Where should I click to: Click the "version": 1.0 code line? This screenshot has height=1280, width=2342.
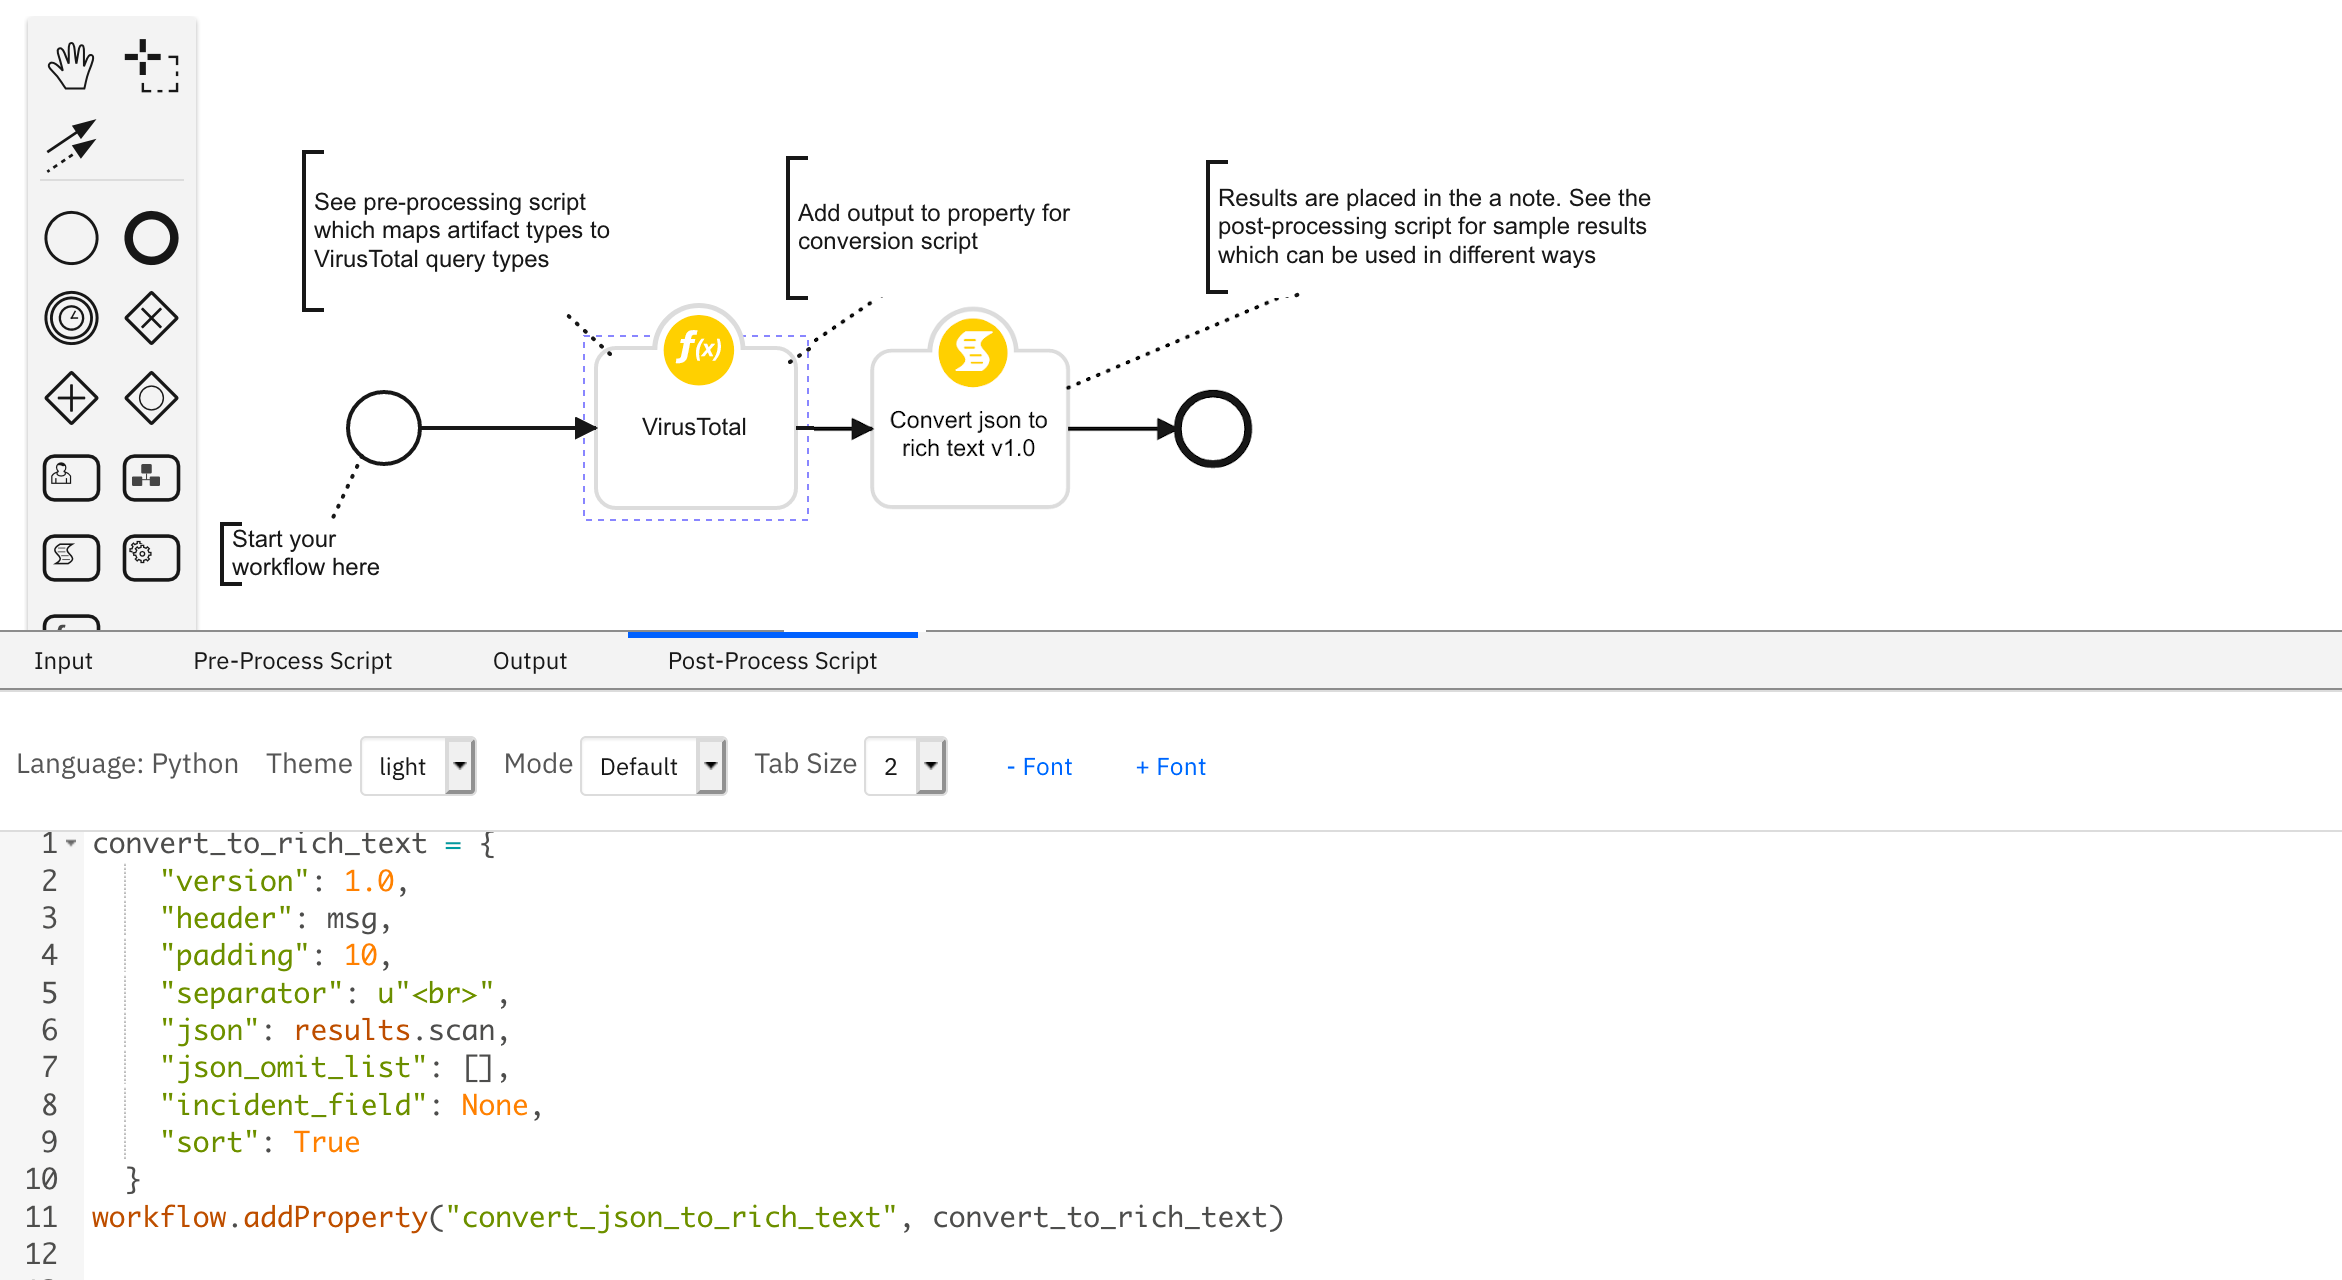click(x=284, y=881)
